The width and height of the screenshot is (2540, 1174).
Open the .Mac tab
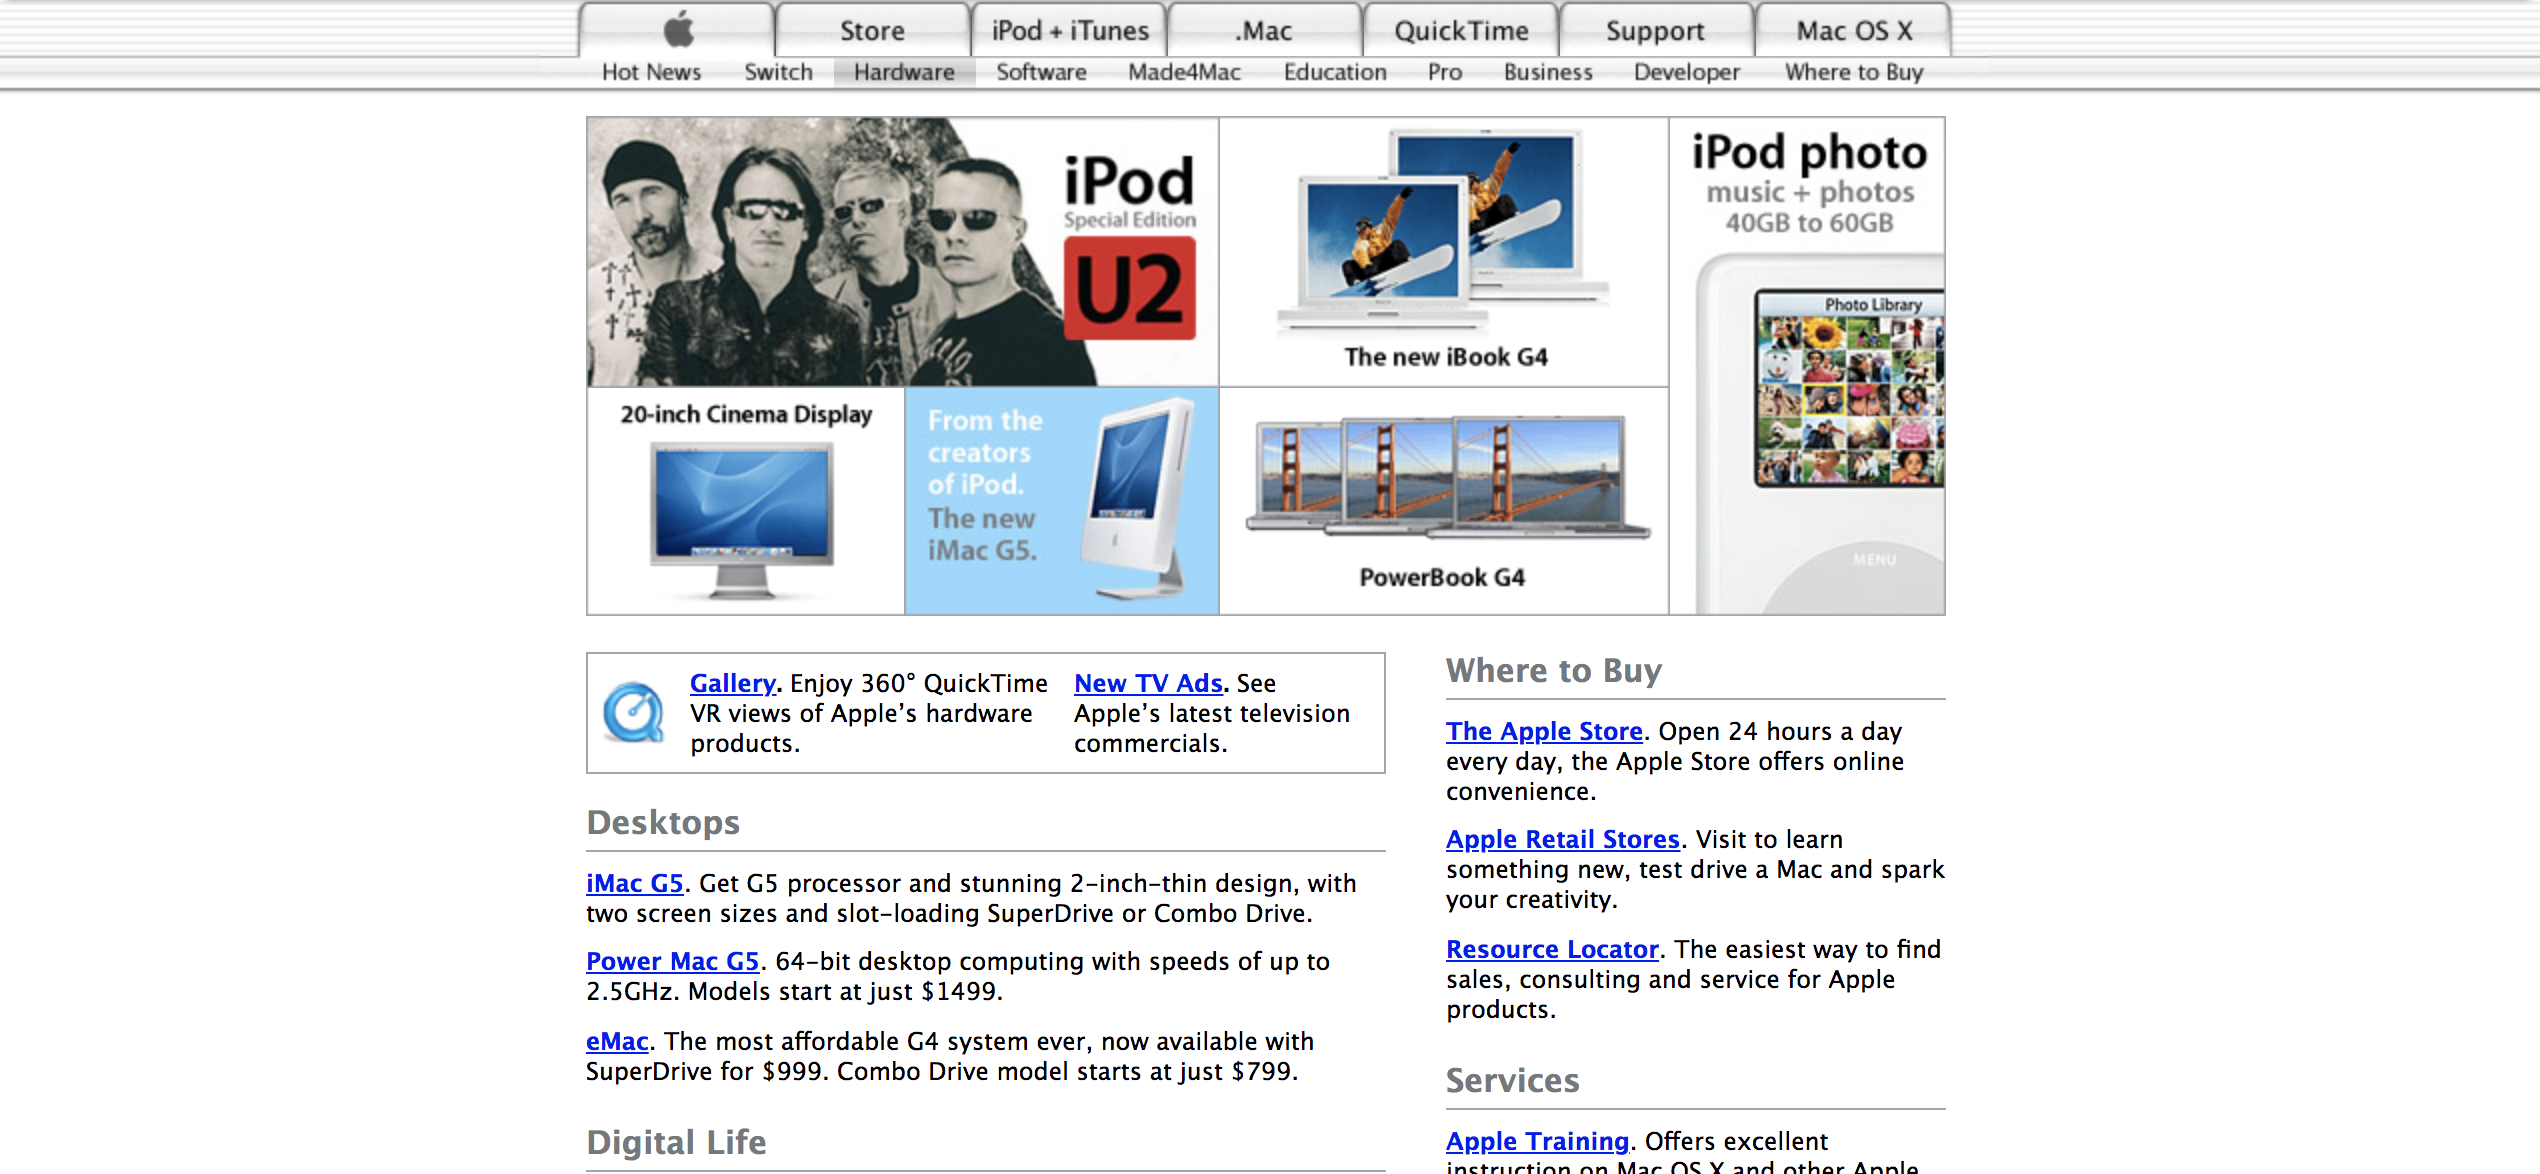tap(1262, 30)
